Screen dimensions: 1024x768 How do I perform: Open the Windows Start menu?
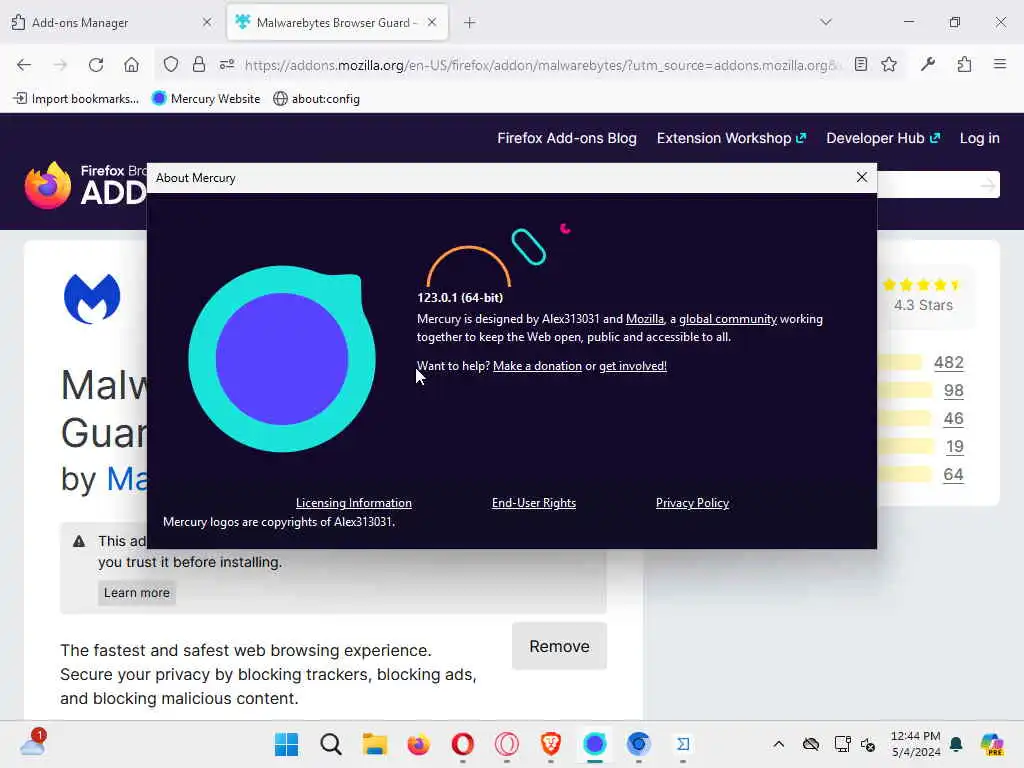click(x=286, y=744)
